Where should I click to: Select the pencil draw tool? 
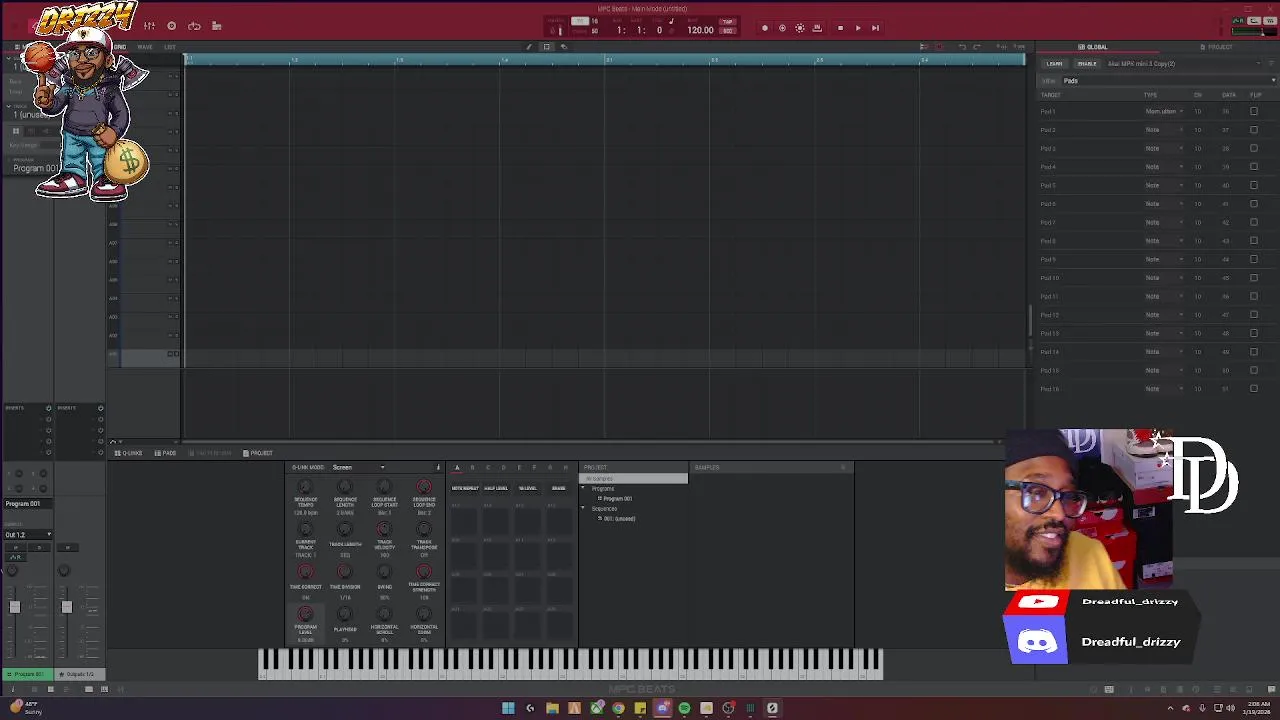[x=529, y=47]
